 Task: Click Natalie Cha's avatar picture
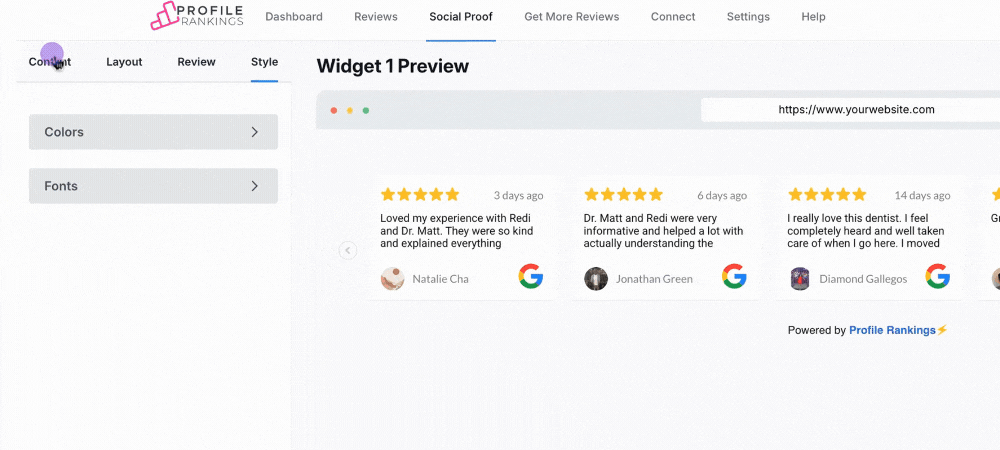393,279
